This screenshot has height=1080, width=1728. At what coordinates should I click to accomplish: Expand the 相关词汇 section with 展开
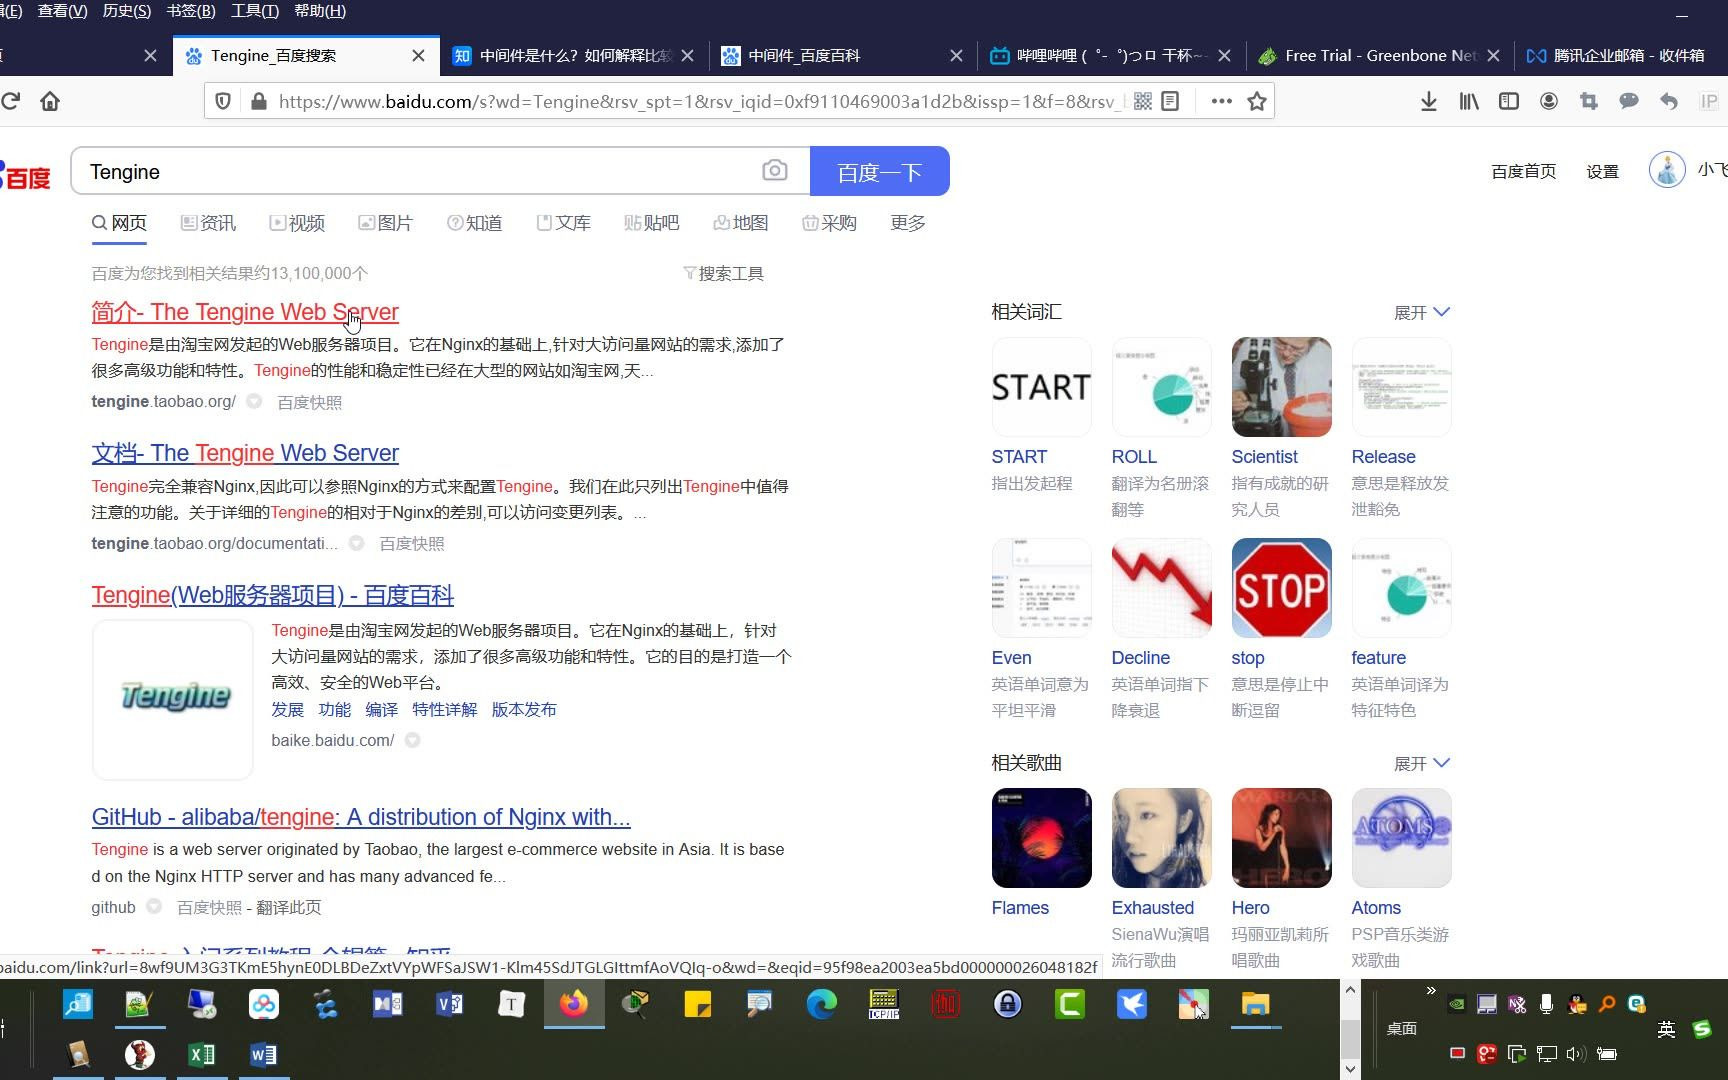(1421, 313)
